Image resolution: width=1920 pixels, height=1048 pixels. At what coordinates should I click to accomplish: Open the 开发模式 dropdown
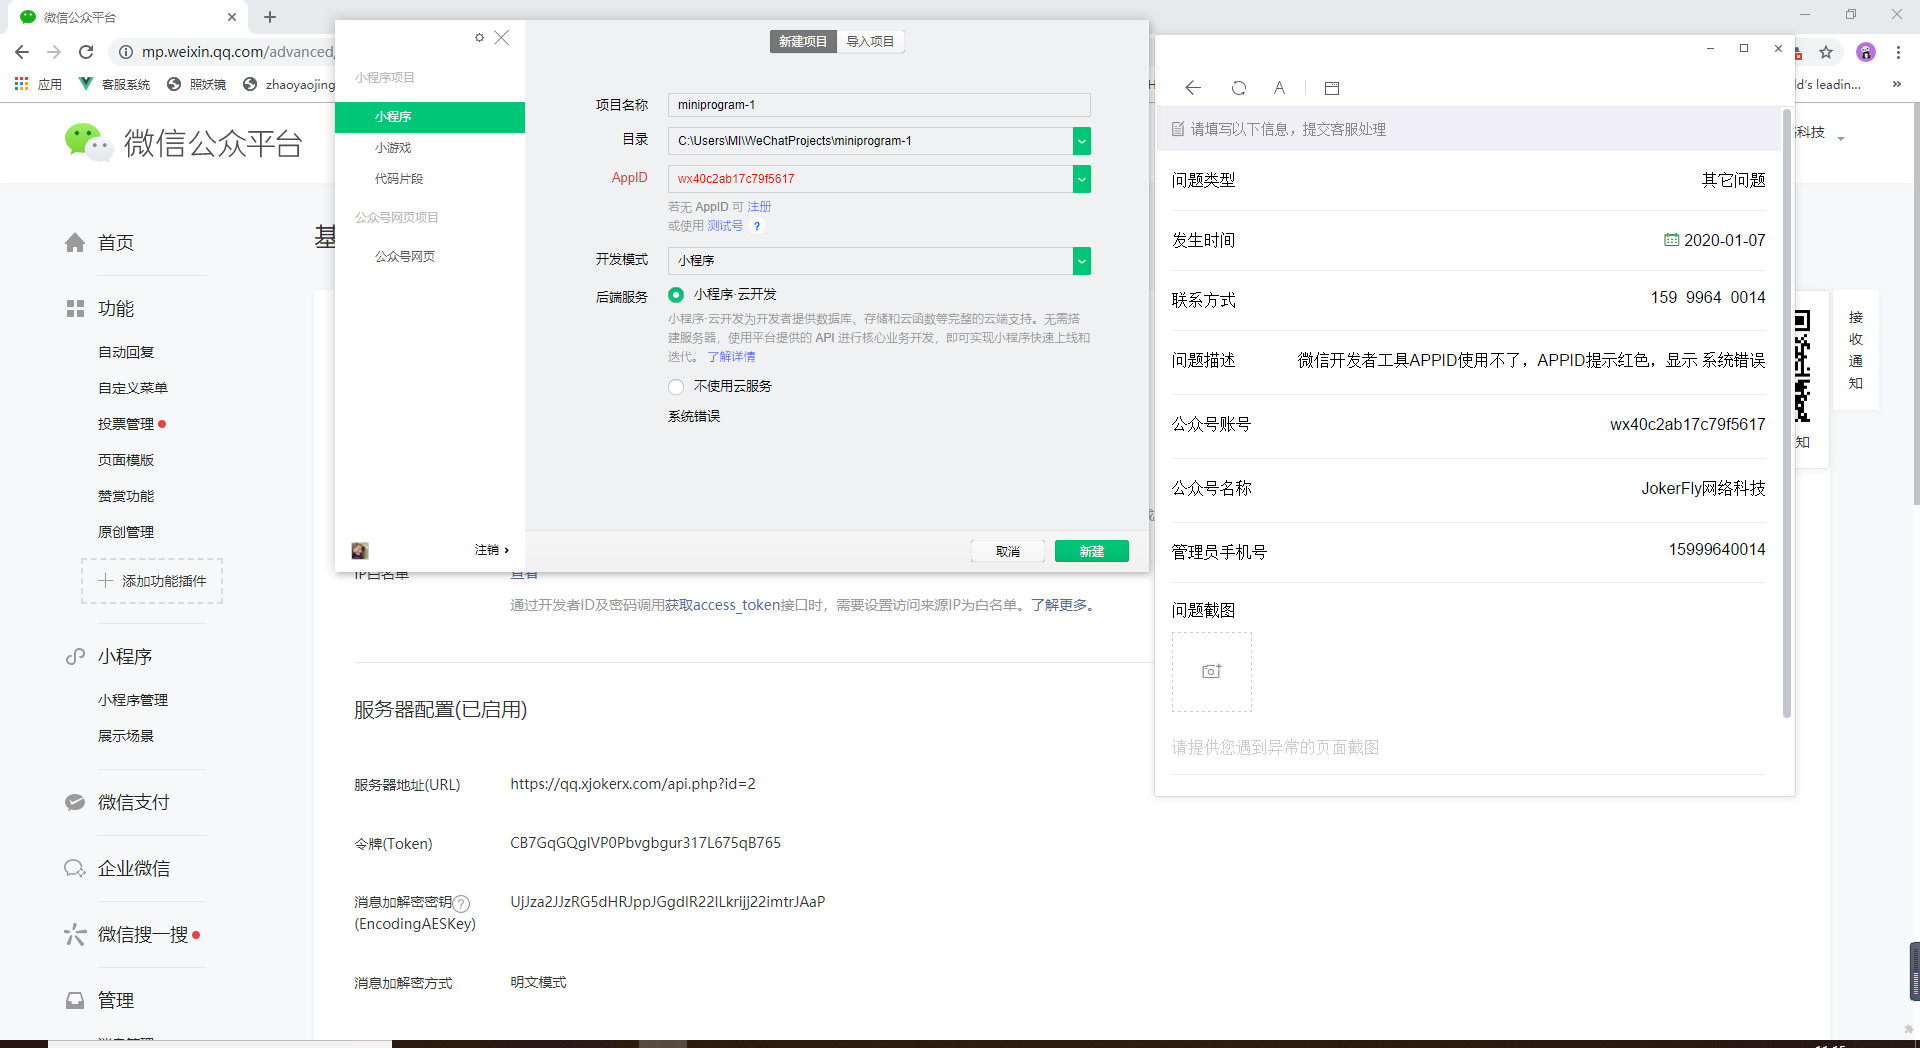(1081, 261)
